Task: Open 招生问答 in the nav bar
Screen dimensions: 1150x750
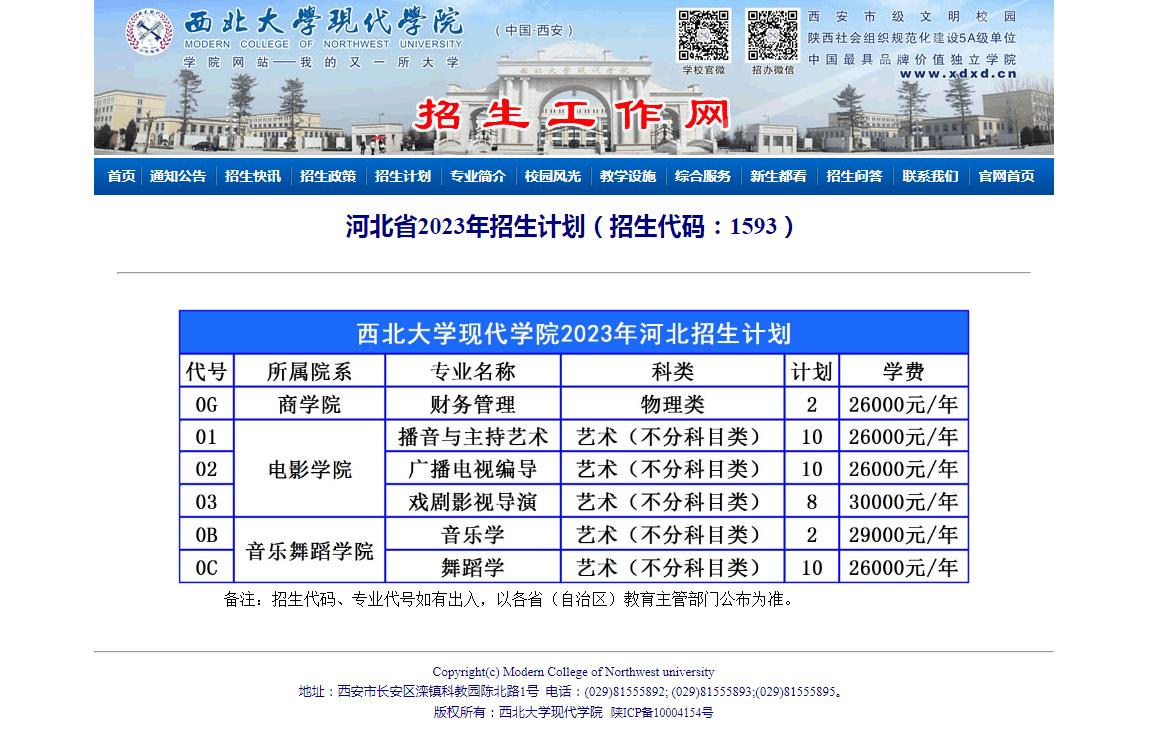Action: coord(854,176)
